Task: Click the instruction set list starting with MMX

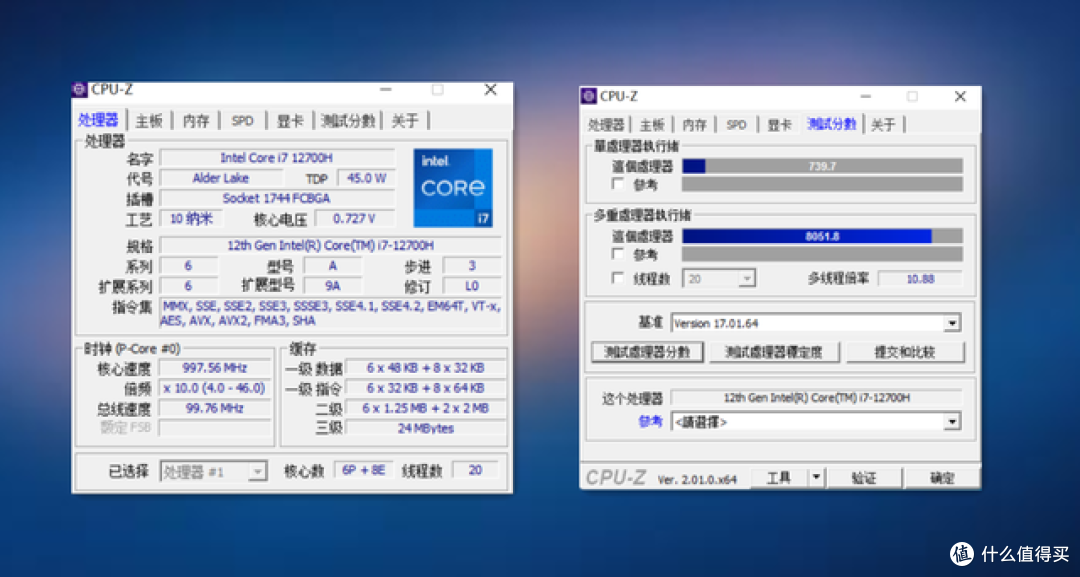Action: click(x=330, y=313)
